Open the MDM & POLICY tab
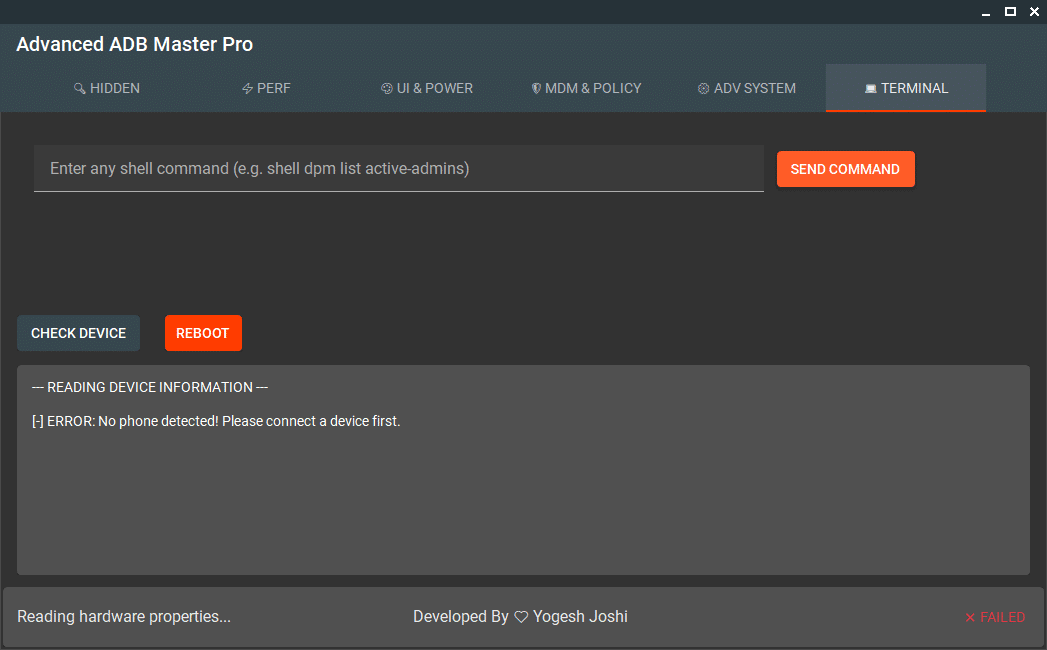This screenshot has width=1047, height=650. 586,88
